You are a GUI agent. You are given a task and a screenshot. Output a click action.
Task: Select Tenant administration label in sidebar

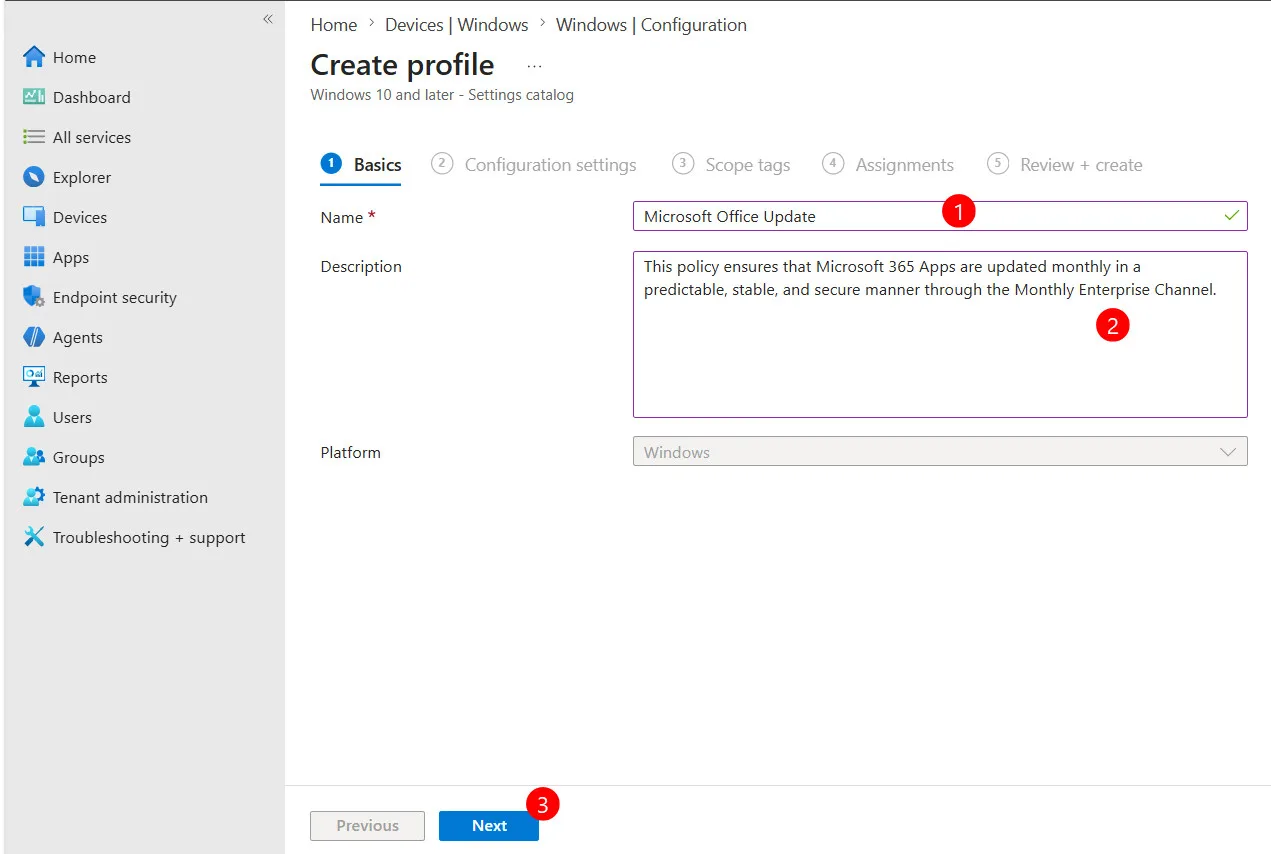tap(130, 497)
